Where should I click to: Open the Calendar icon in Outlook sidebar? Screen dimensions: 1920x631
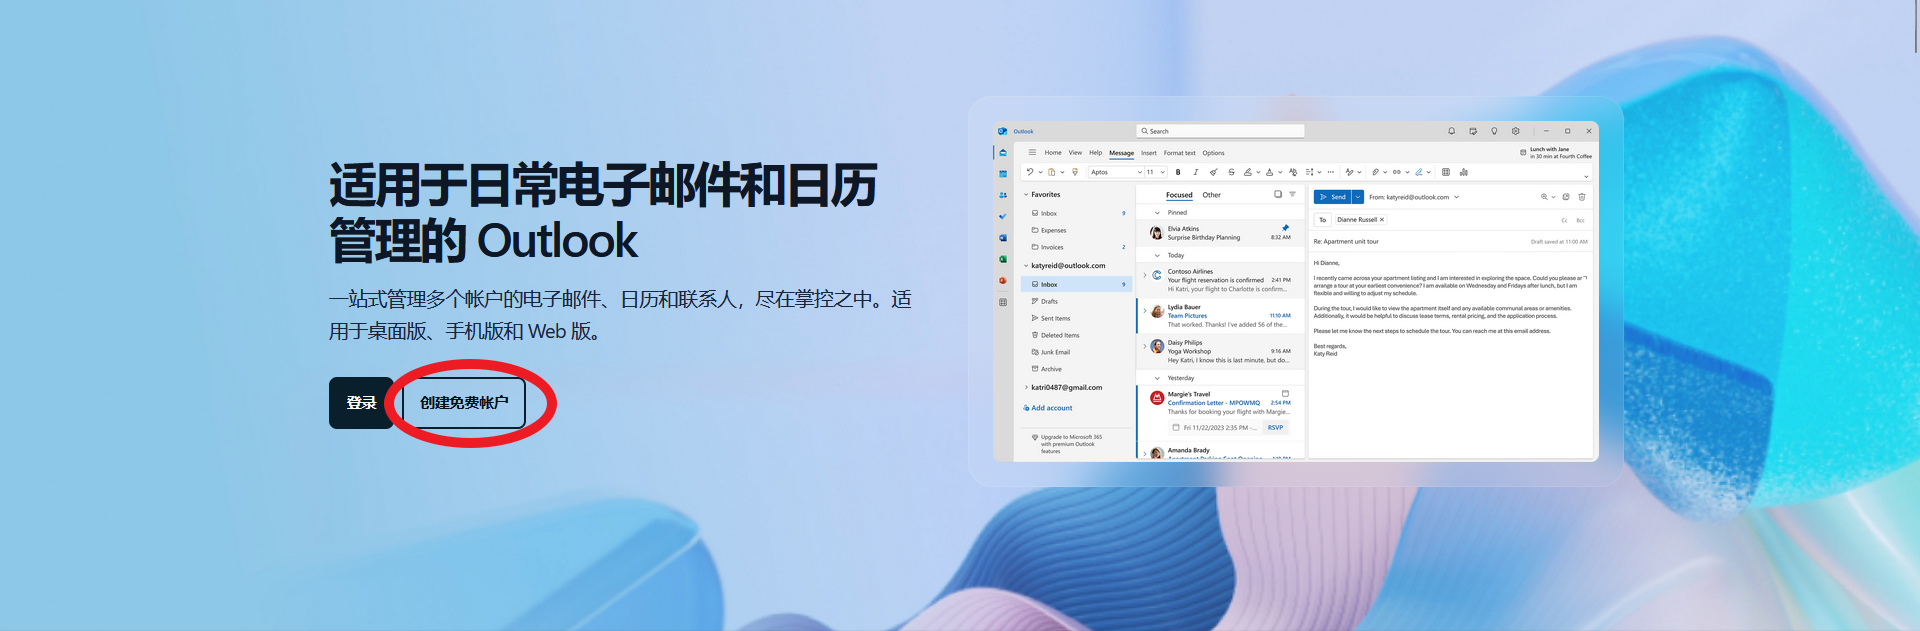(x=1003, y=174)
